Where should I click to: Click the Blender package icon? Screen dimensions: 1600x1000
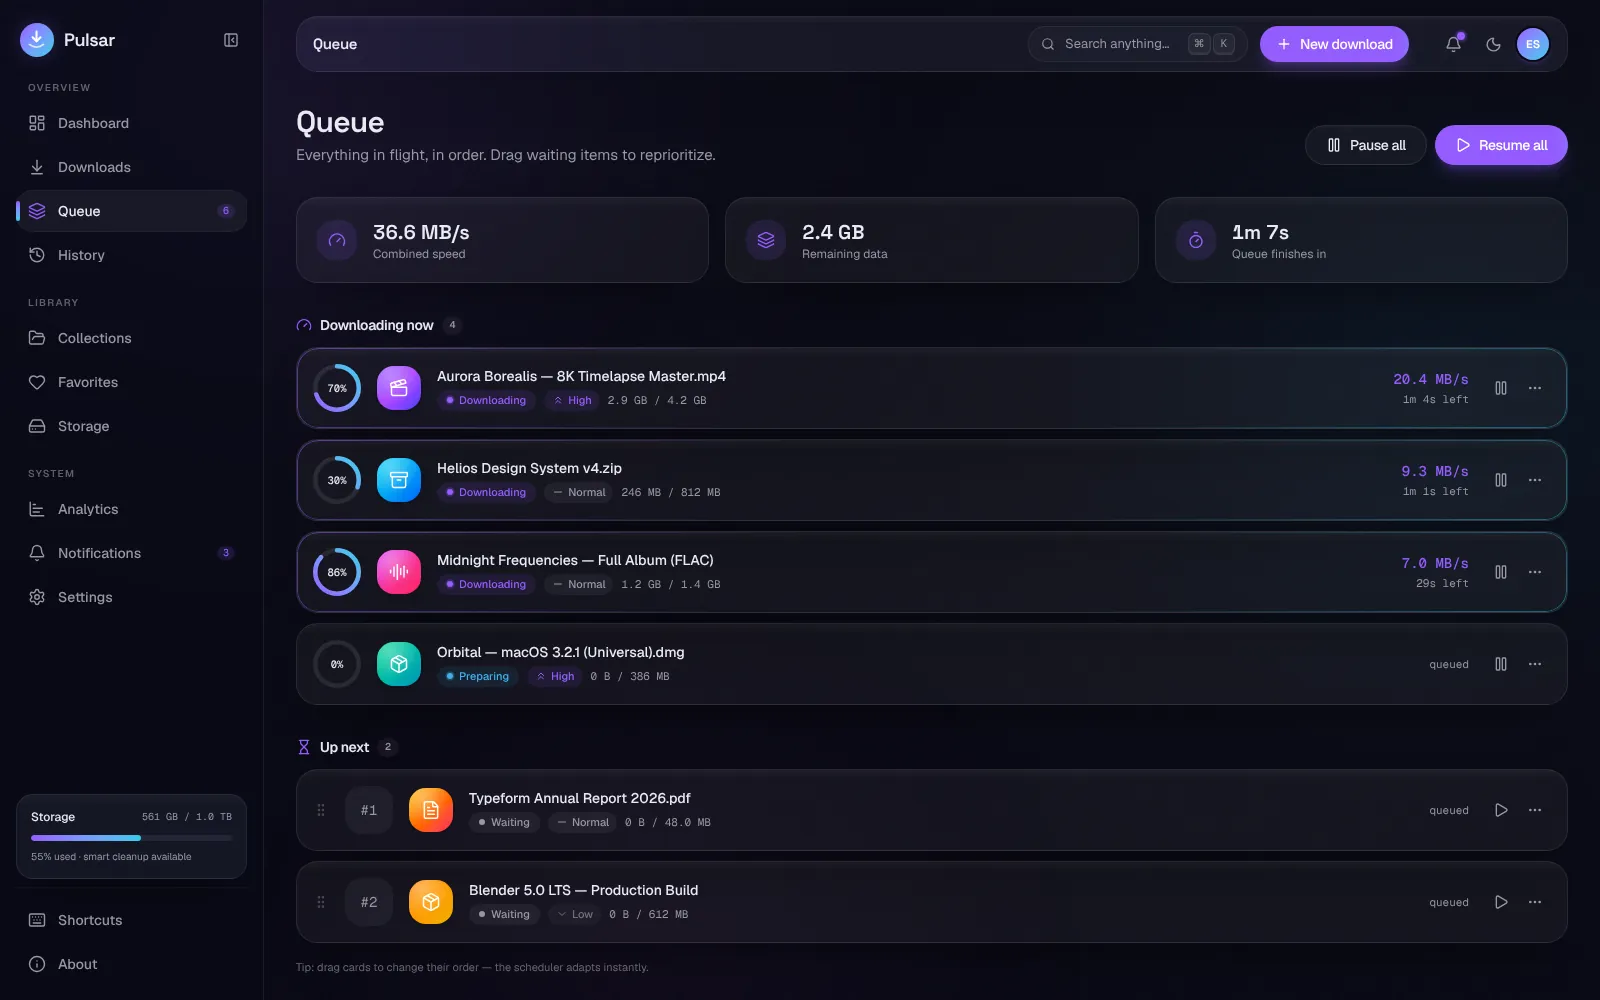[x=431, y=902]
